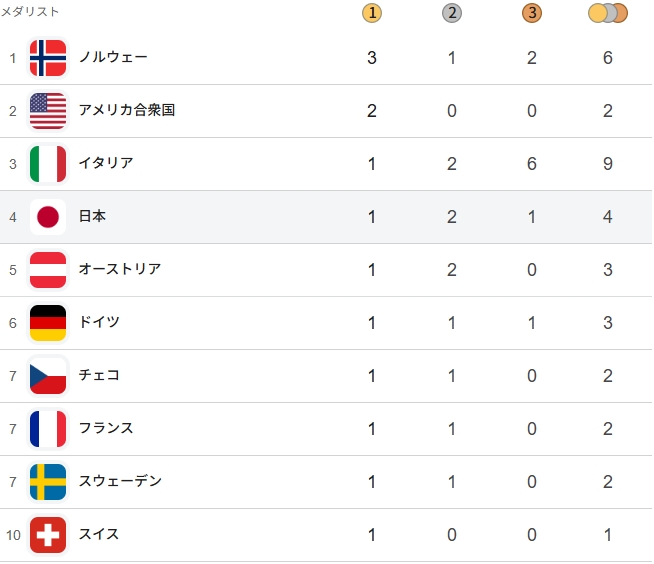Click the bronze medal column header
The width and height of the screenshot is (654, 564).
[531, 13]
